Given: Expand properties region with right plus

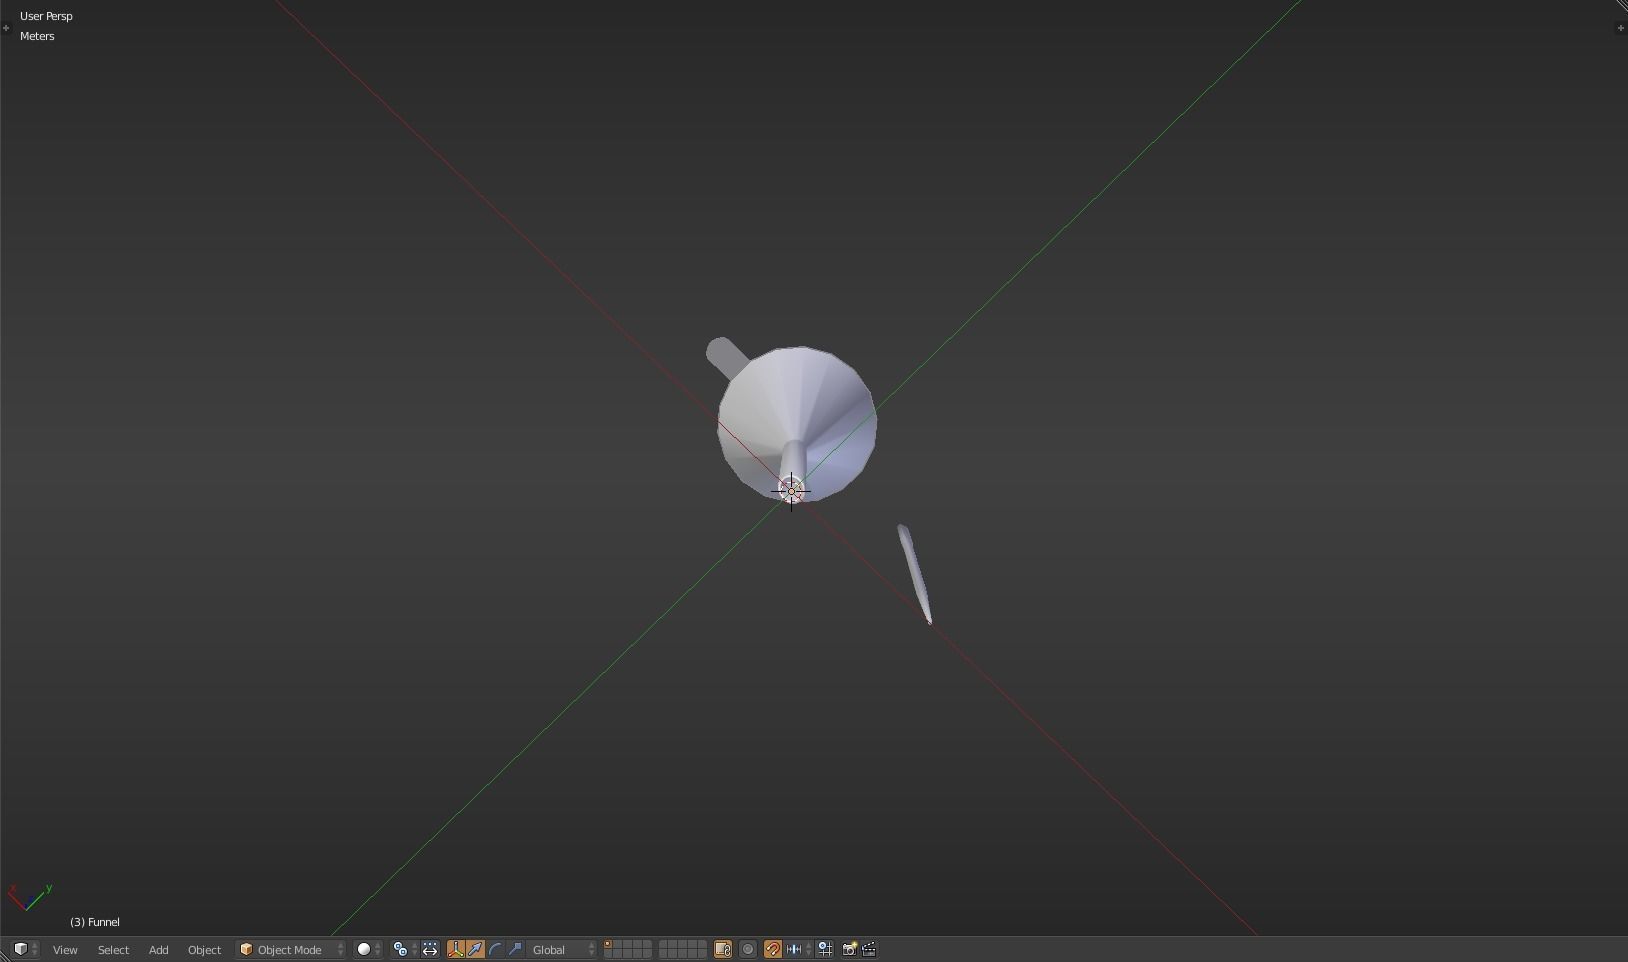Looking at the screenshot, I should [x=1620, y=28].
